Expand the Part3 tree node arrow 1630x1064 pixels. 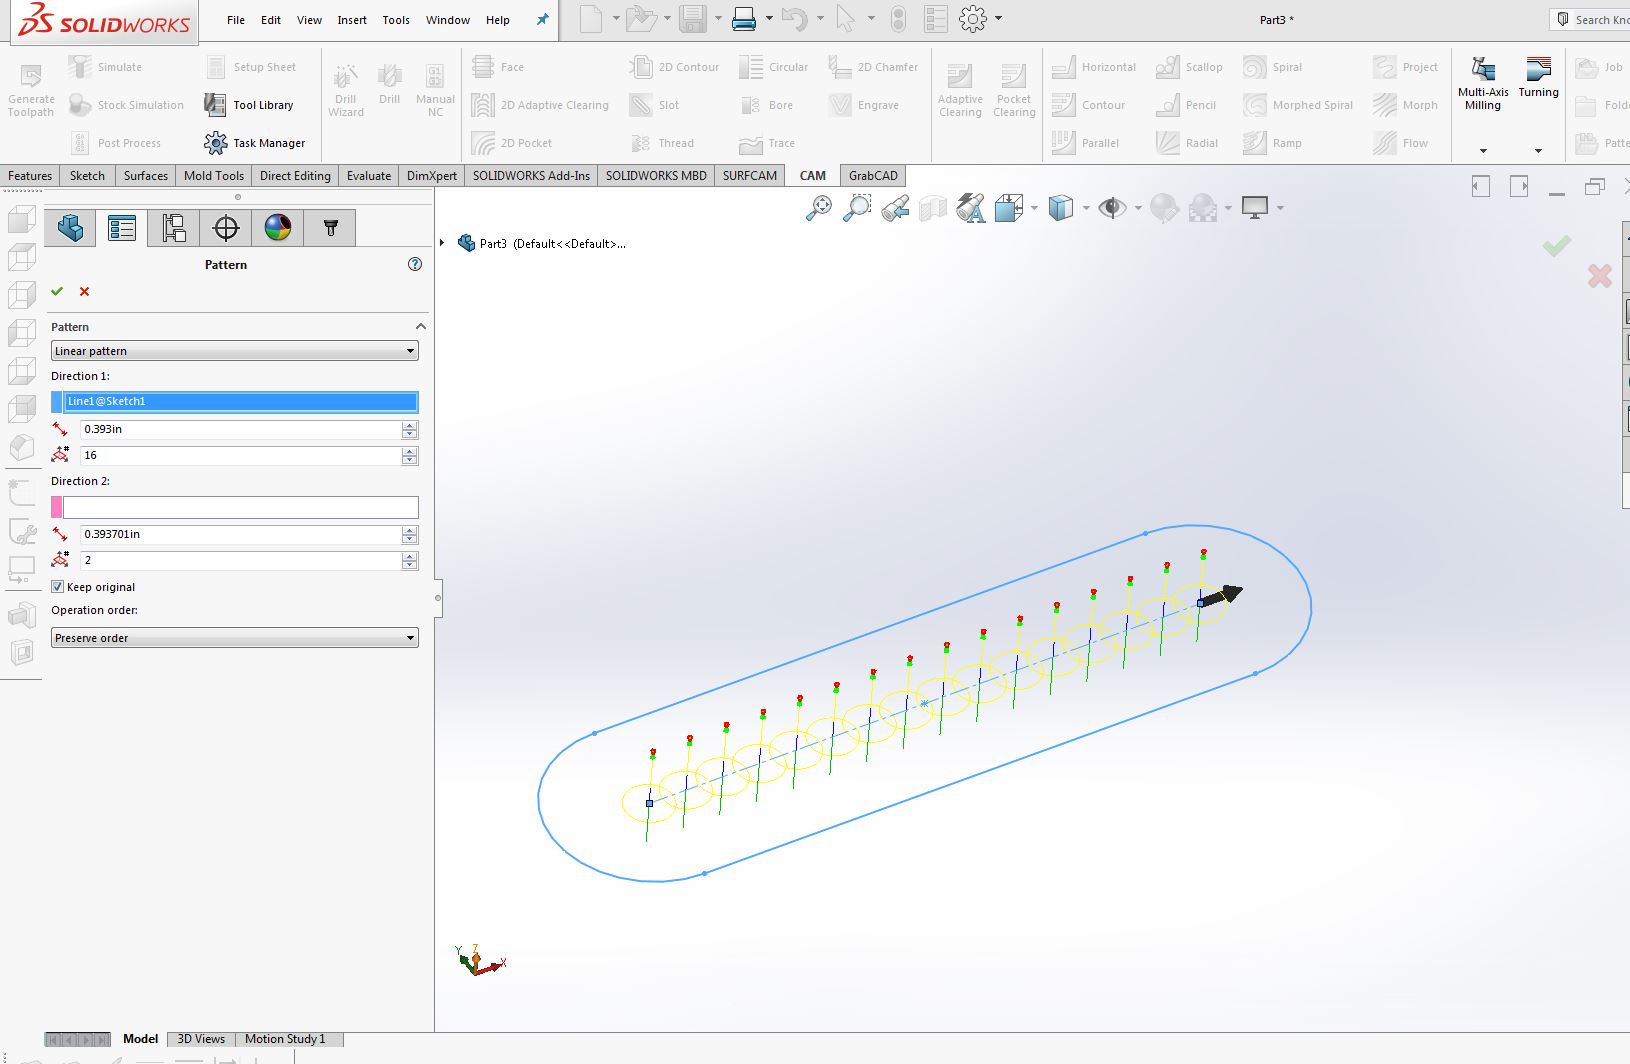[442, 243]
